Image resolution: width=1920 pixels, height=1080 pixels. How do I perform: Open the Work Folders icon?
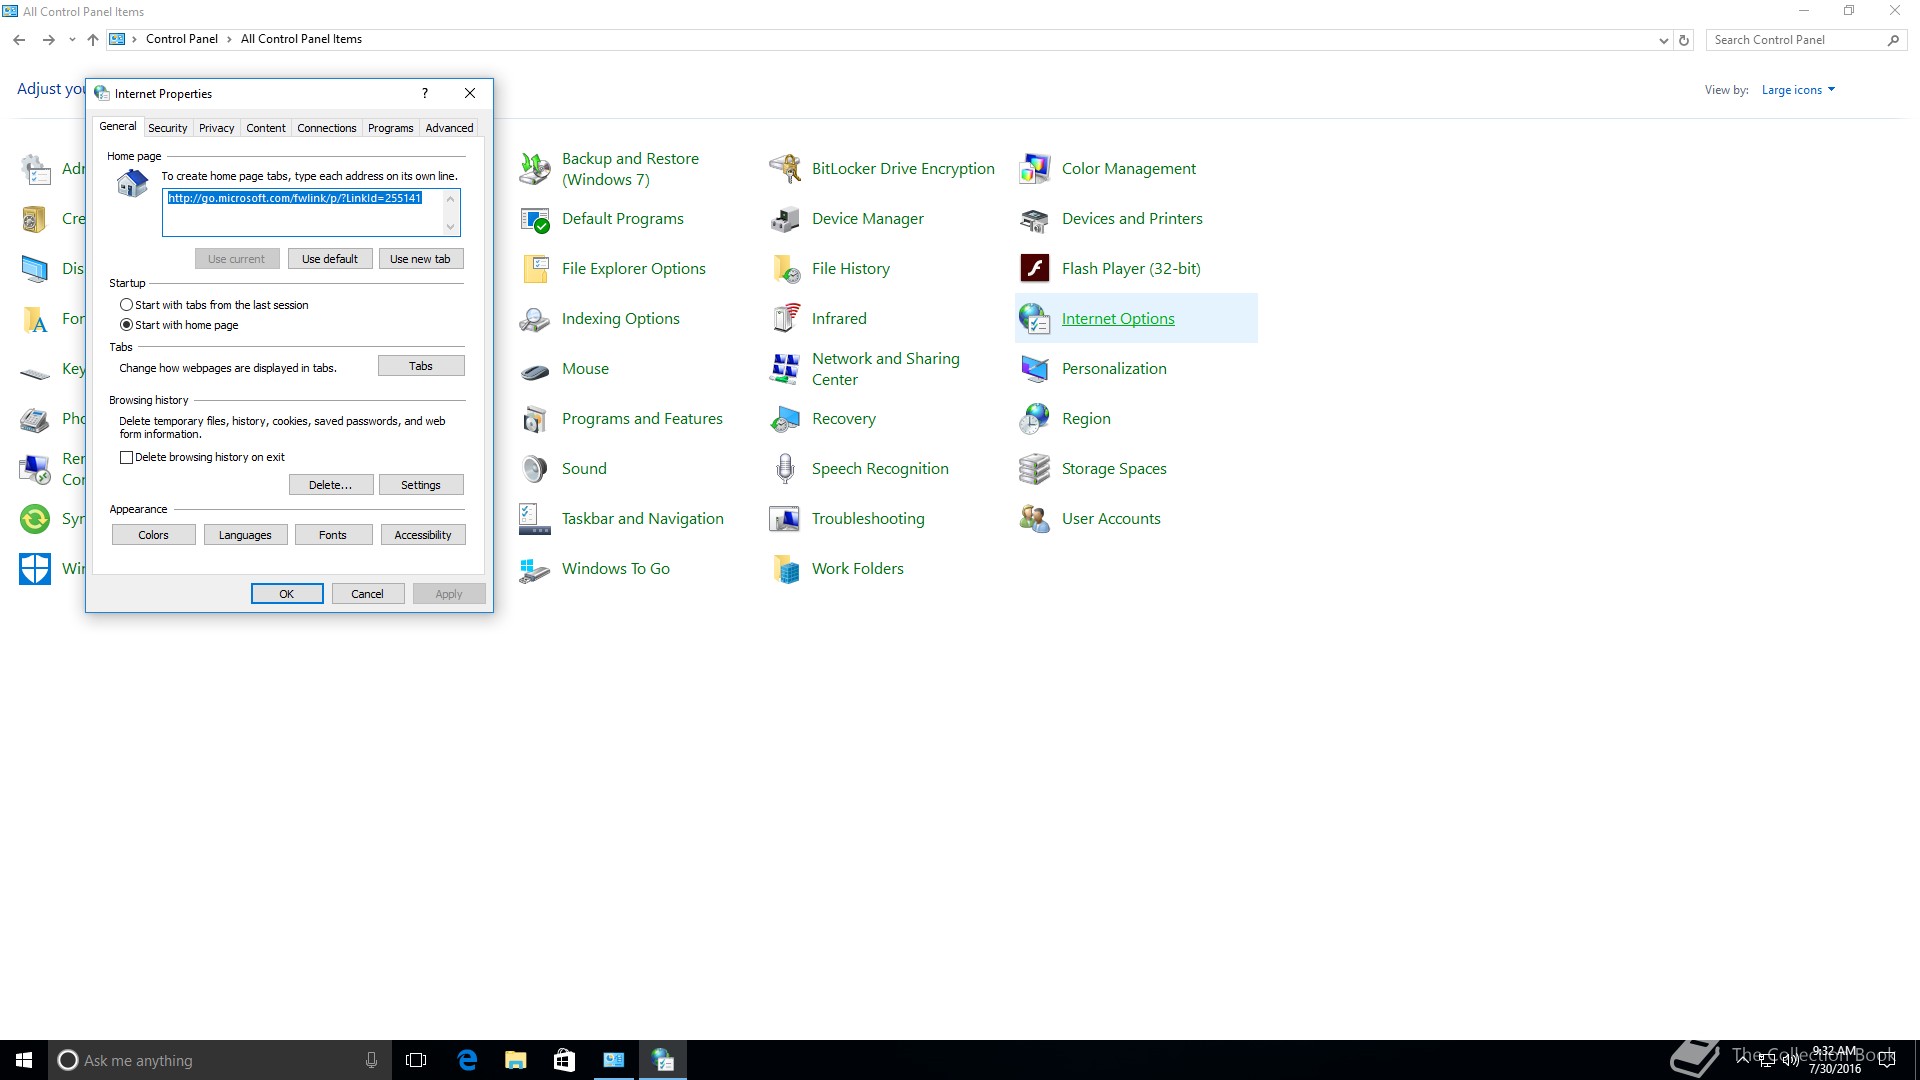coord(785,569)
